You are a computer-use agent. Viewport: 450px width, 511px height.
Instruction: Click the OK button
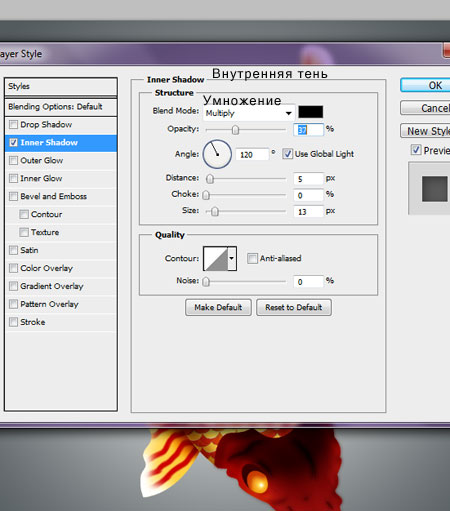tap(425, 85)
